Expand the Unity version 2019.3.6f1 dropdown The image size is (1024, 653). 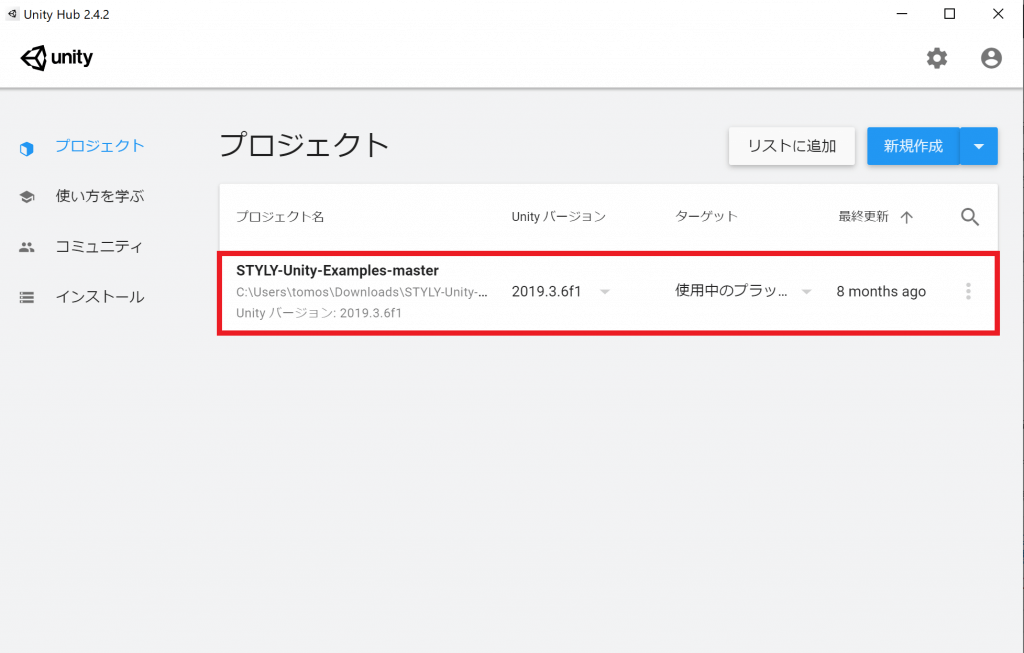pos(605,292)
